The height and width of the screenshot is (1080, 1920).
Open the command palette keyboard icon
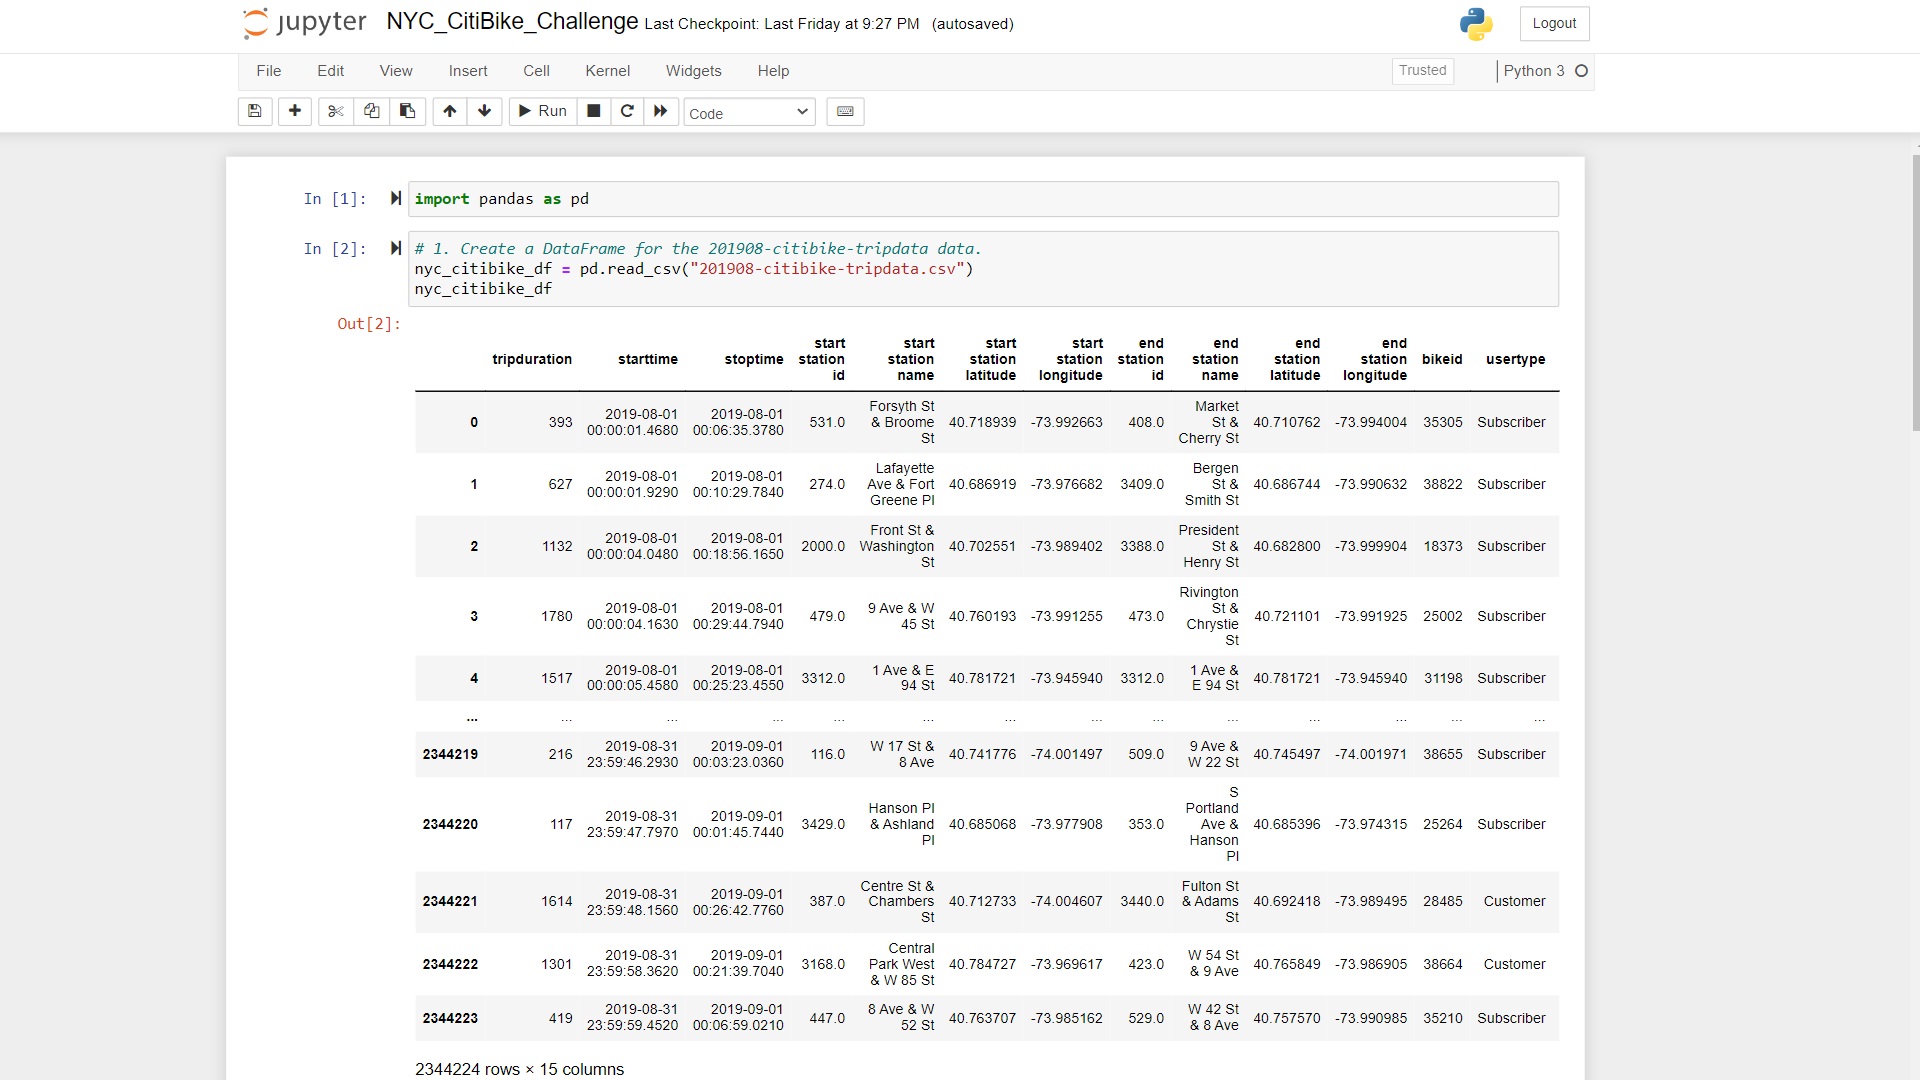tap(845, 111)
